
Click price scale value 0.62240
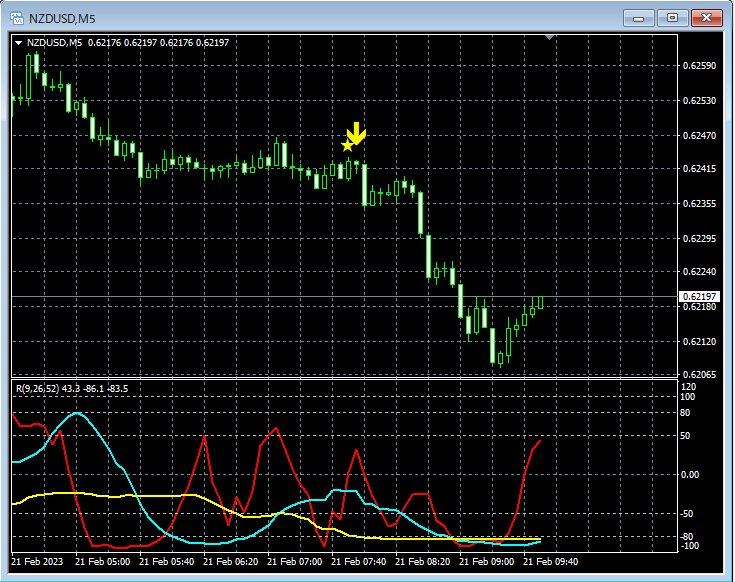click(x=699, y=272)
